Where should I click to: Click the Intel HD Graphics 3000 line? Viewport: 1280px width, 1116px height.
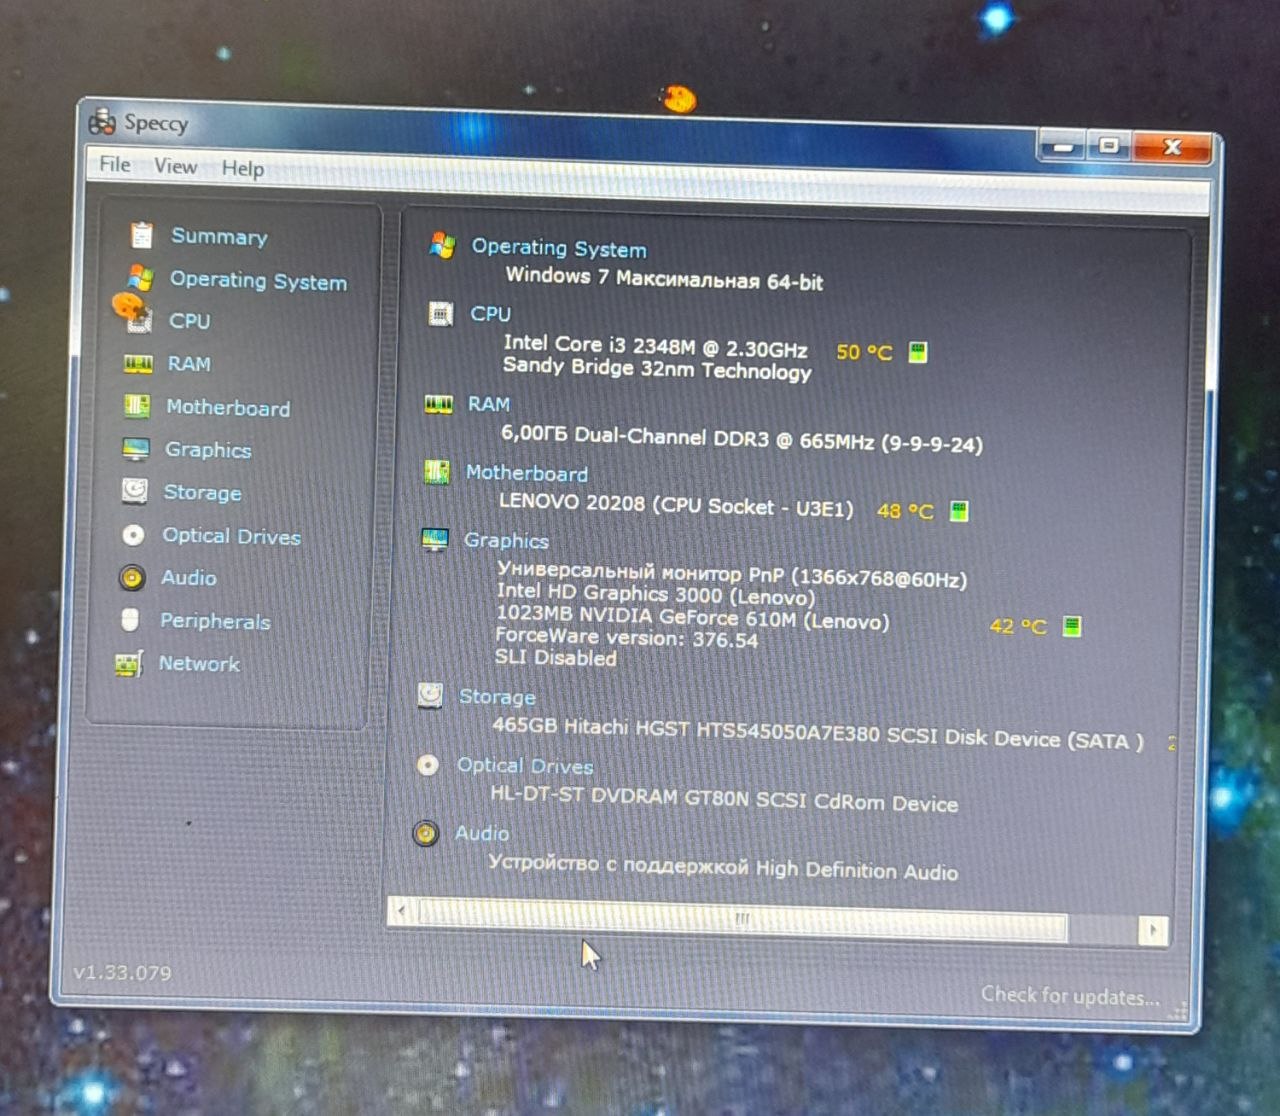656,594
